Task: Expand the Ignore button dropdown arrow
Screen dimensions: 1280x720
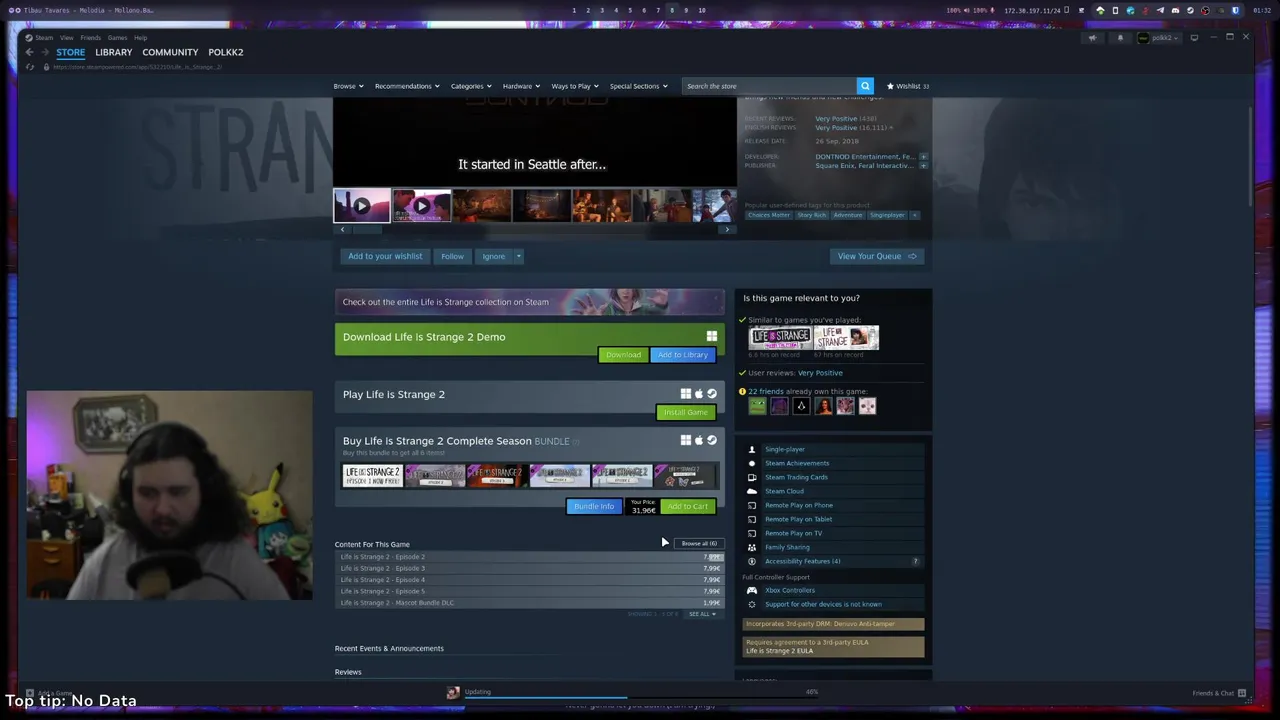Action: 518,256
